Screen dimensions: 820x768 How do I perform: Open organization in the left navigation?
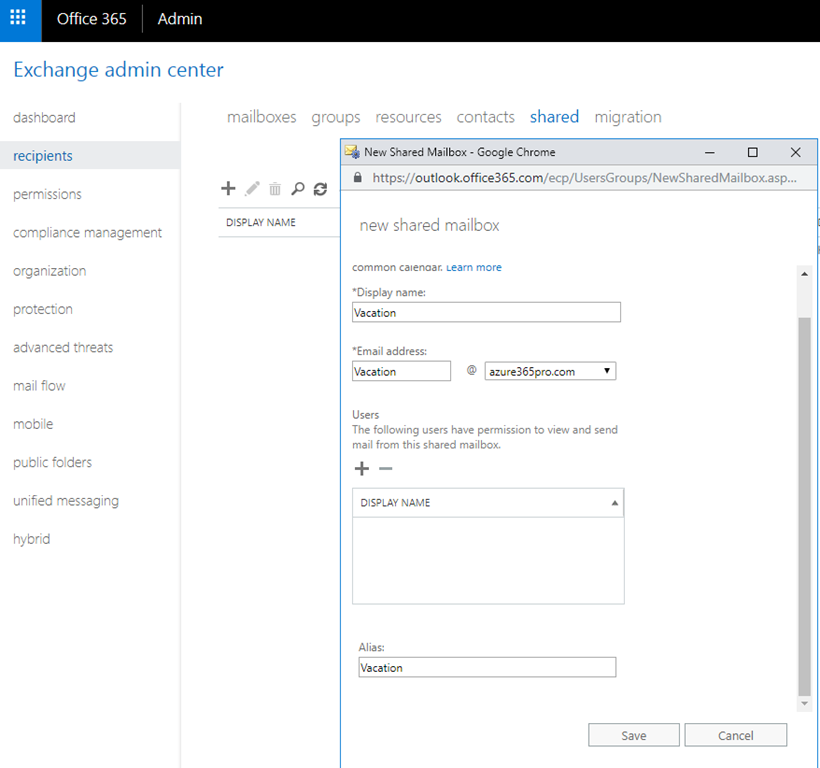(50, 271)
